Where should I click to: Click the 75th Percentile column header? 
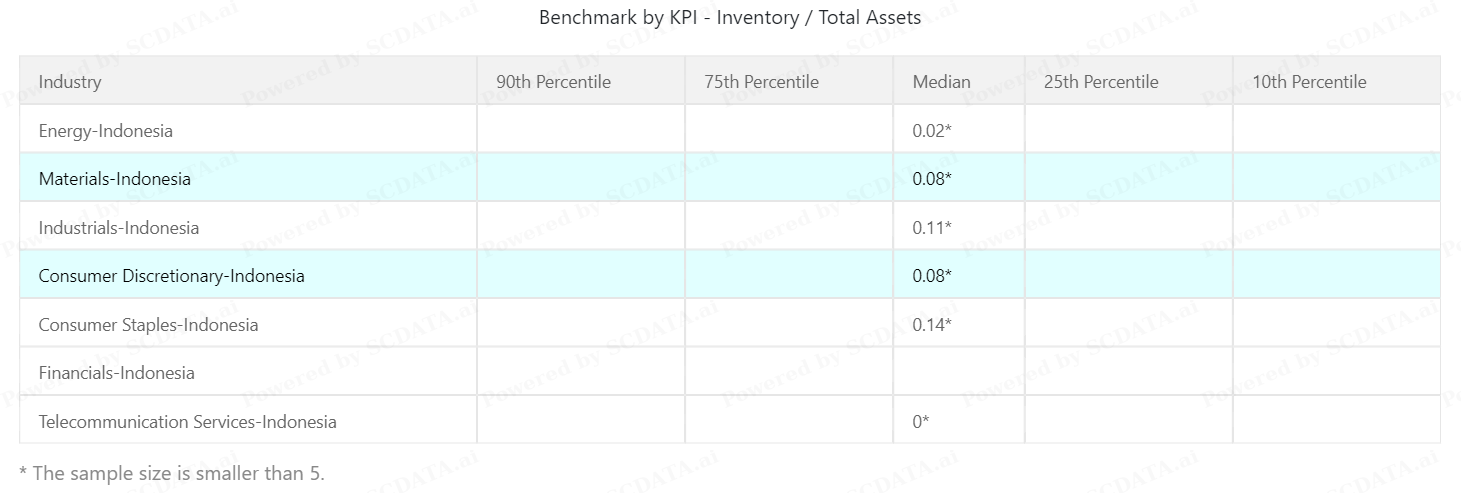pyautogui.click(x=761, y=82)
